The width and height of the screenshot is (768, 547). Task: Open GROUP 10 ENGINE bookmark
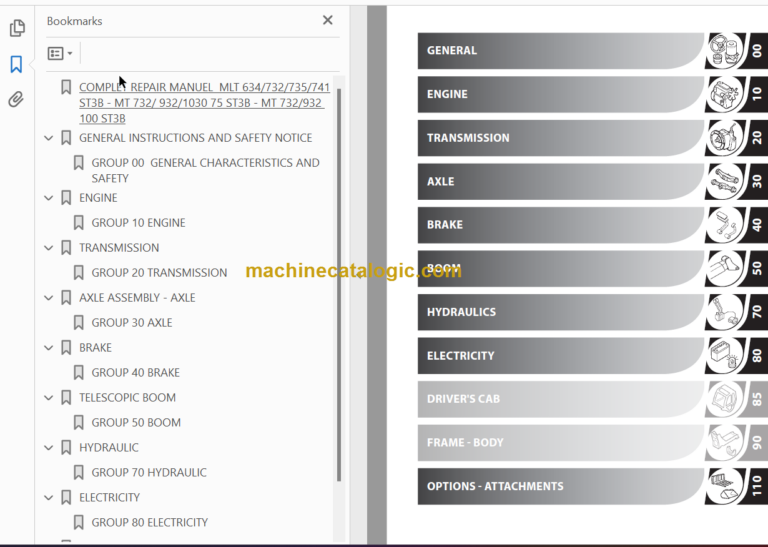pos(138,222)
